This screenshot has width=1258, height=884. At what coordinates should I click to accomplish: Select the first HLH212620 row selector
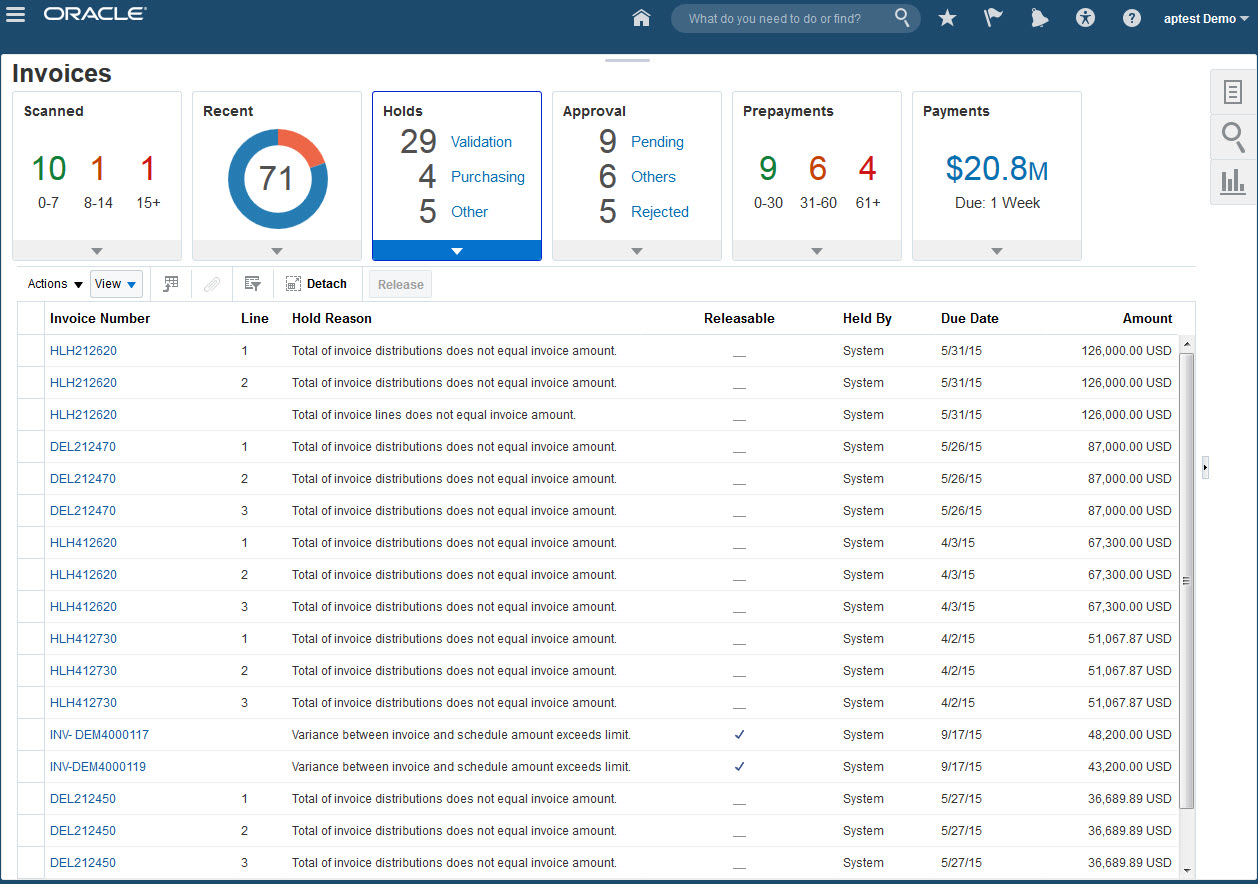point(31,351)
